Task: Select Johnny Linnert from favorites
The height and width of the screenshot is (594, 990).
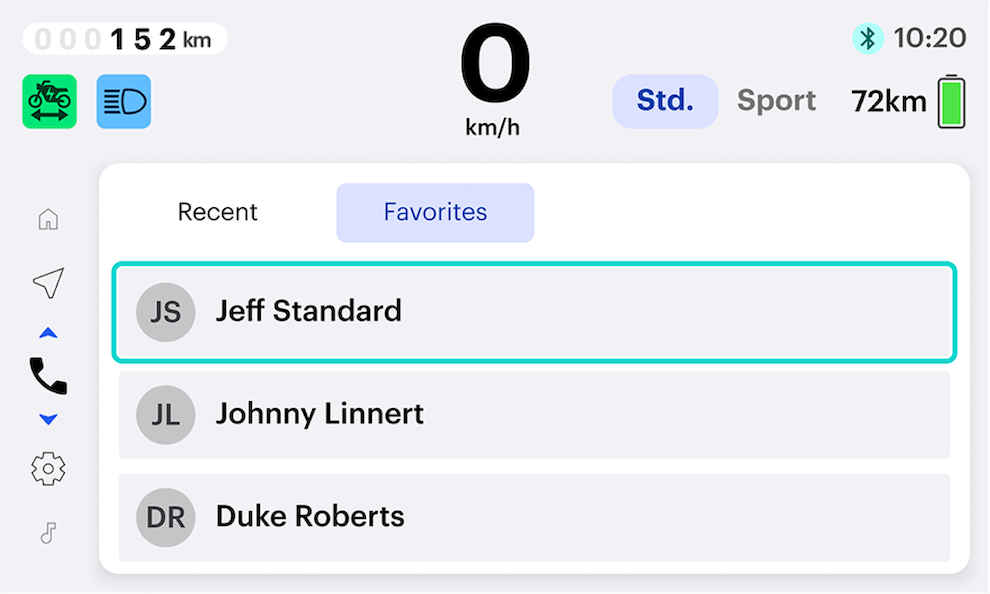Action: pos(534,415)
